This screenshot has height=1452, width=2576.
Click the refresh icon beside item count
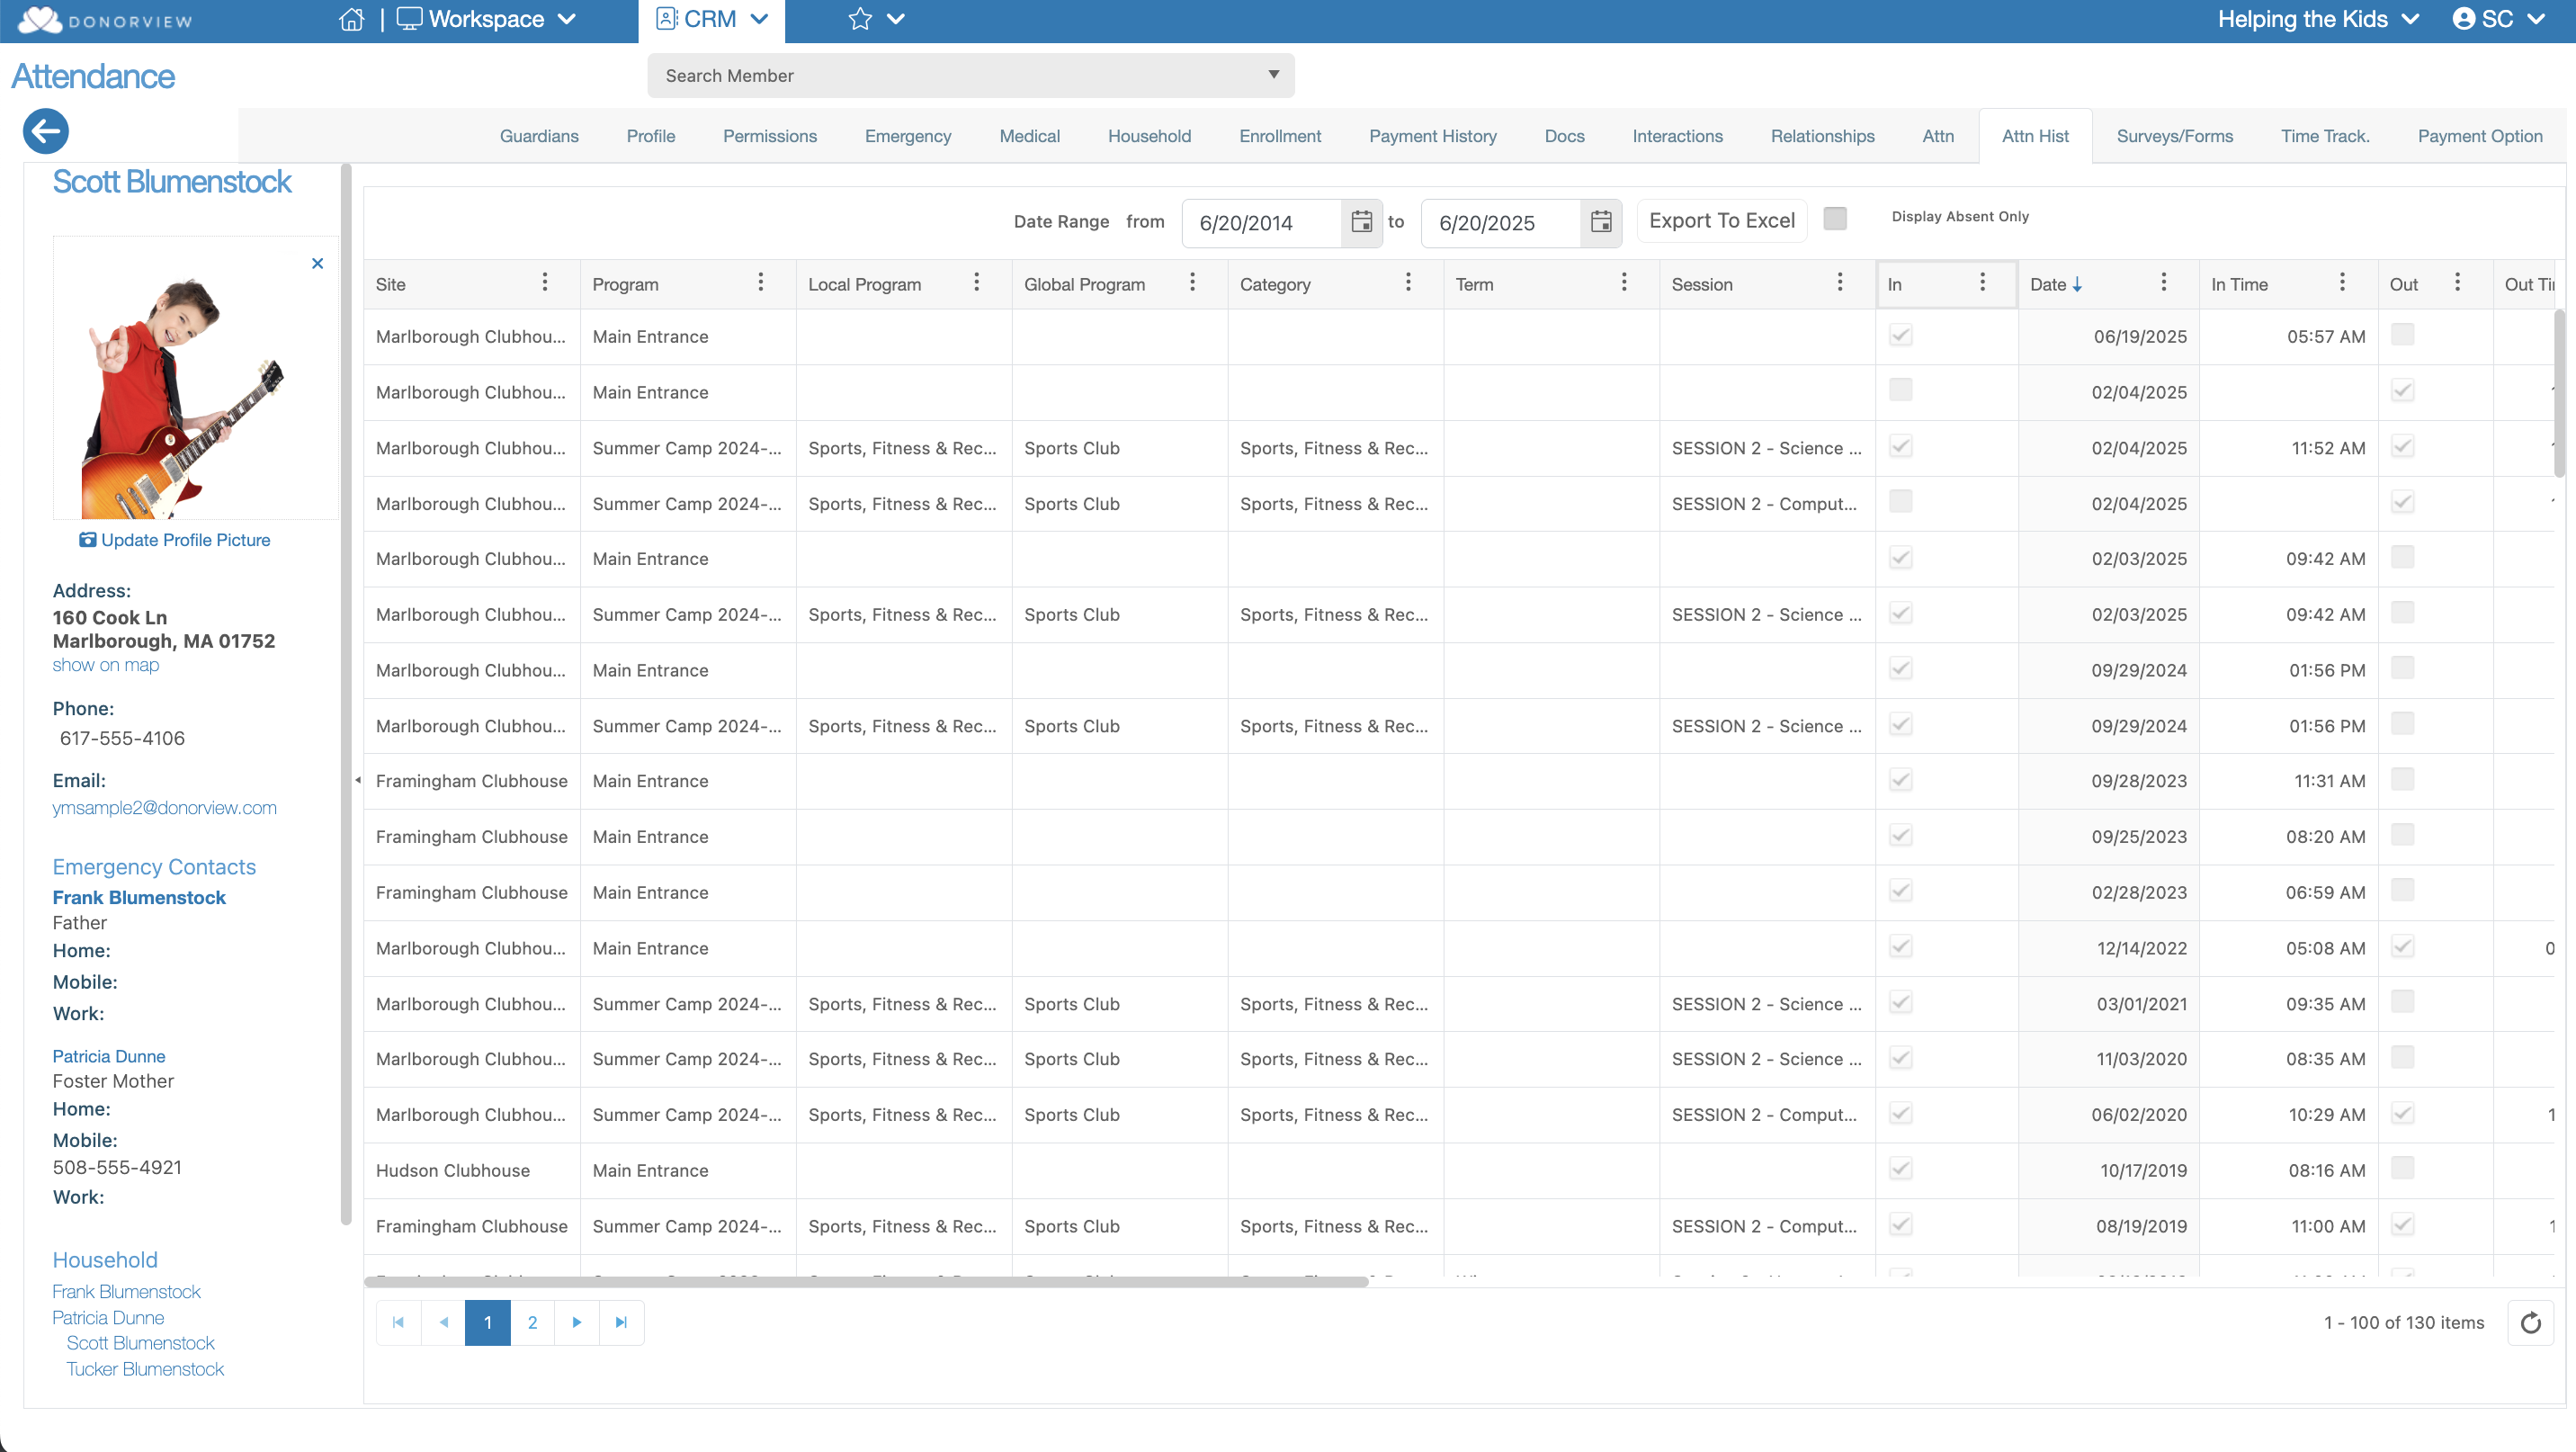[2530, 1322]
